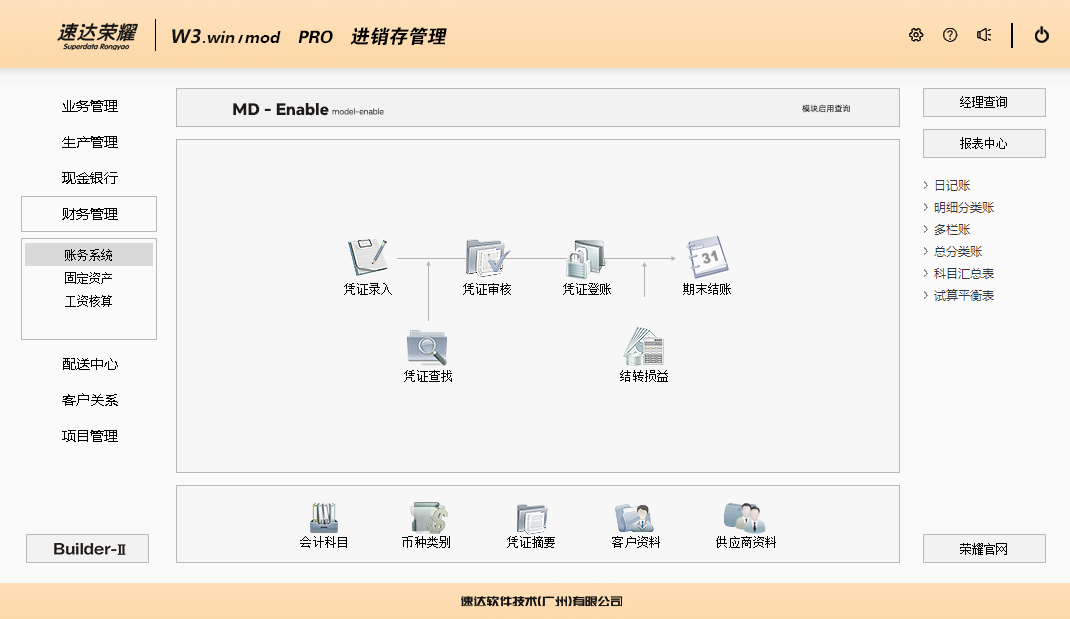This screenshot has width=1070, height=619.
Task: Toggle the sound speaker icon
Action: (984, 35)
